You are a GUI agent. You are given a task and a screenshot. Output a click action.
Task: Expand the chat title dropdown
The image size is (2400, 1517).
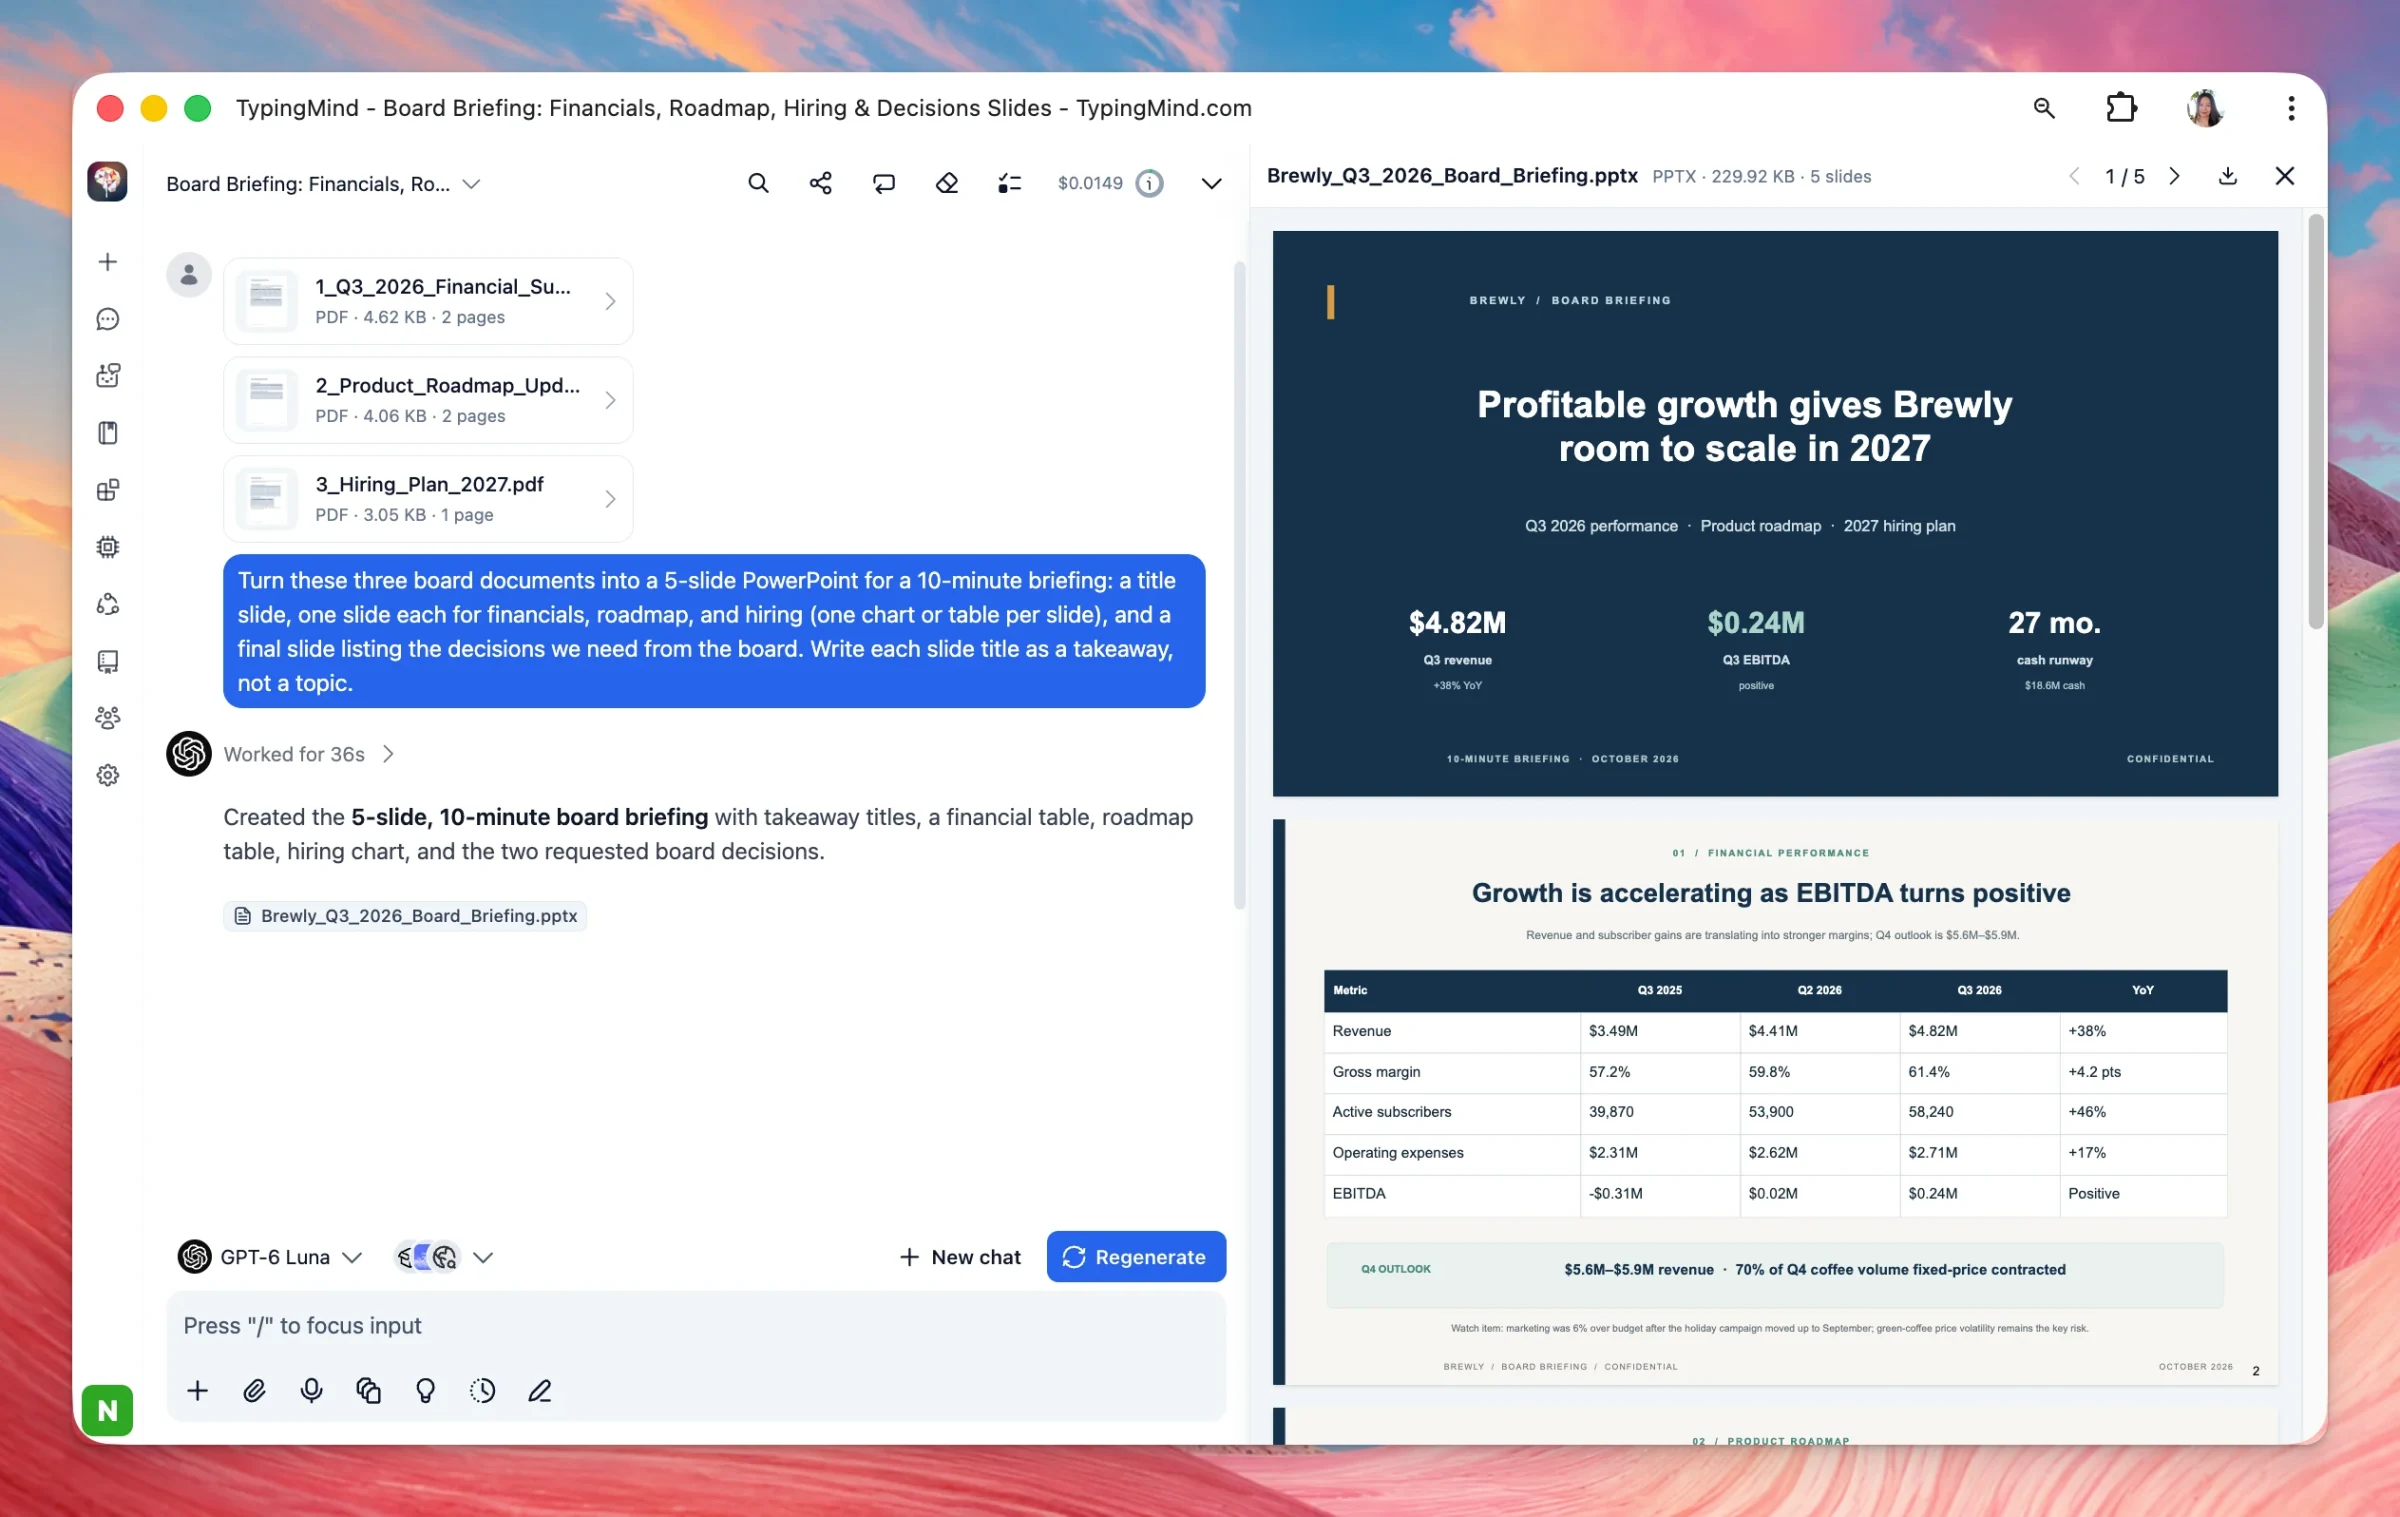[x=471, y=184]
